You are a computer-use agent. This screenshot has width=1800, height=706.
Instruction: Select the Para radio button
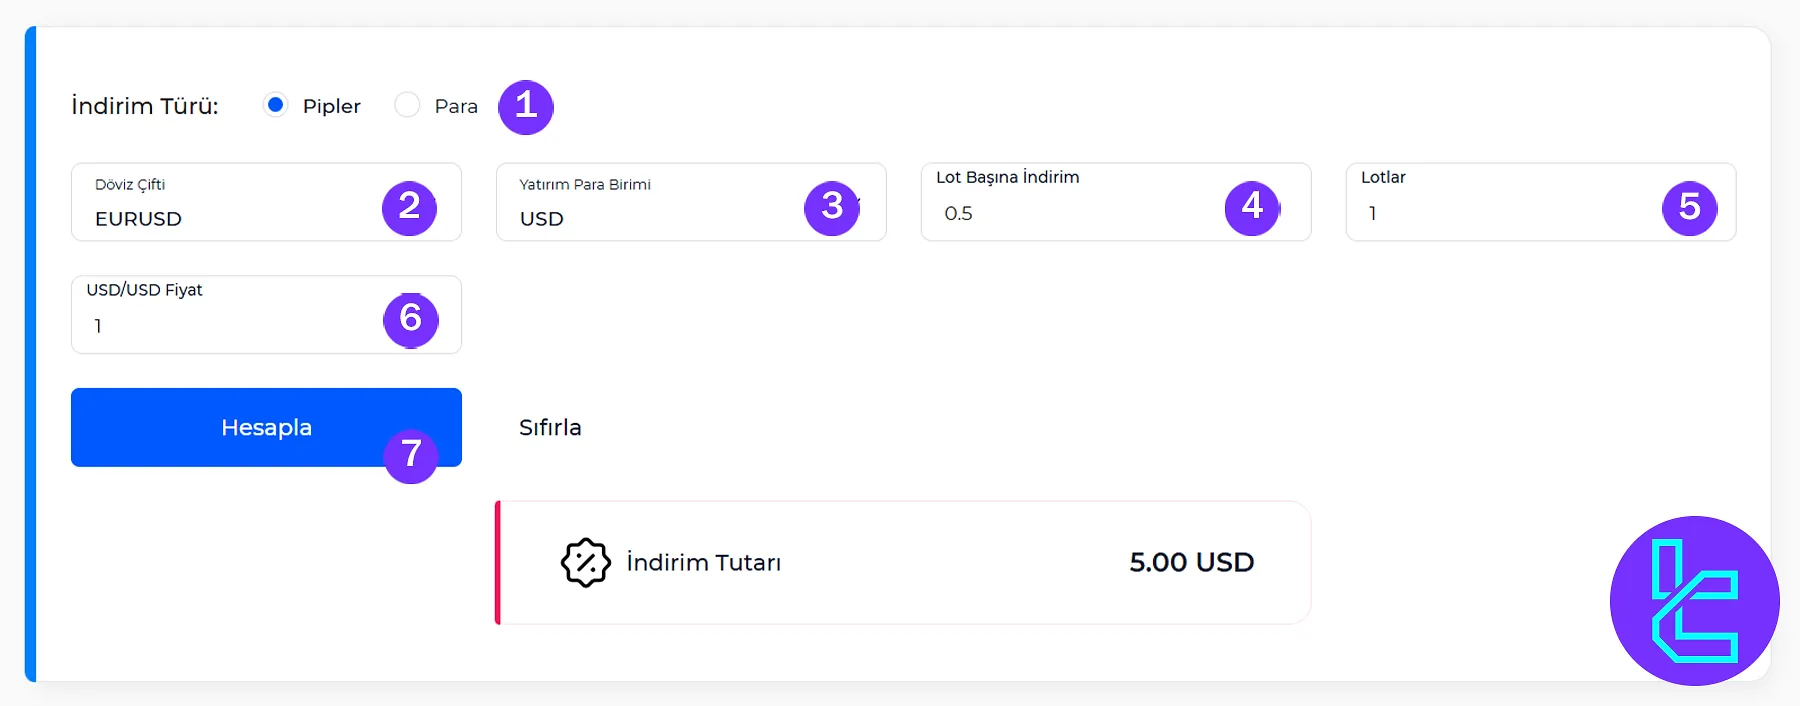click(x=407, y=104)
